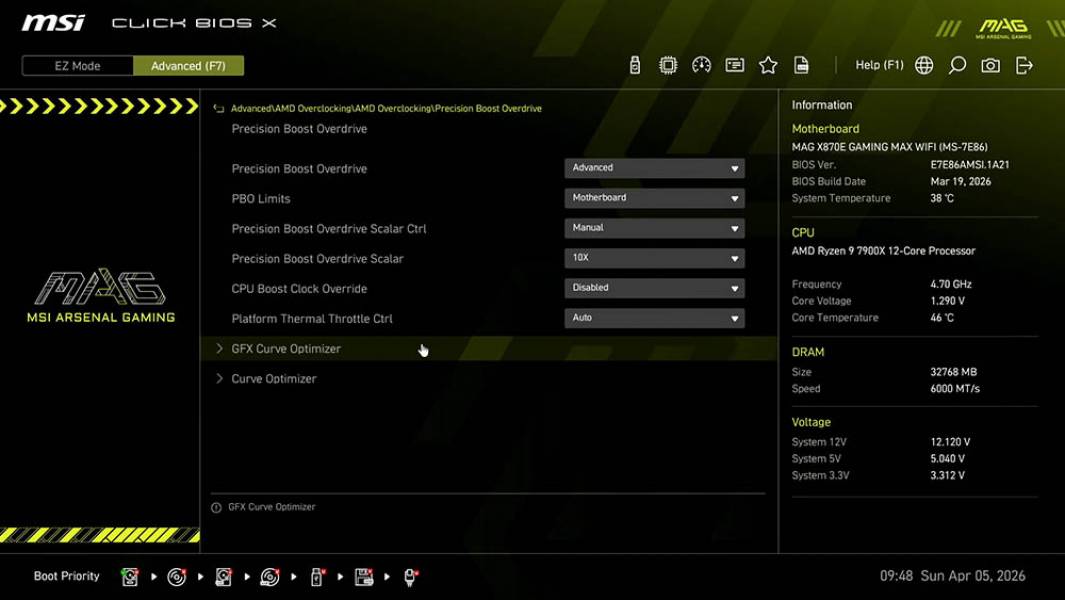Select the first hard drive in Boot Priority
The image size is (1065, 600).
[129, 575]
